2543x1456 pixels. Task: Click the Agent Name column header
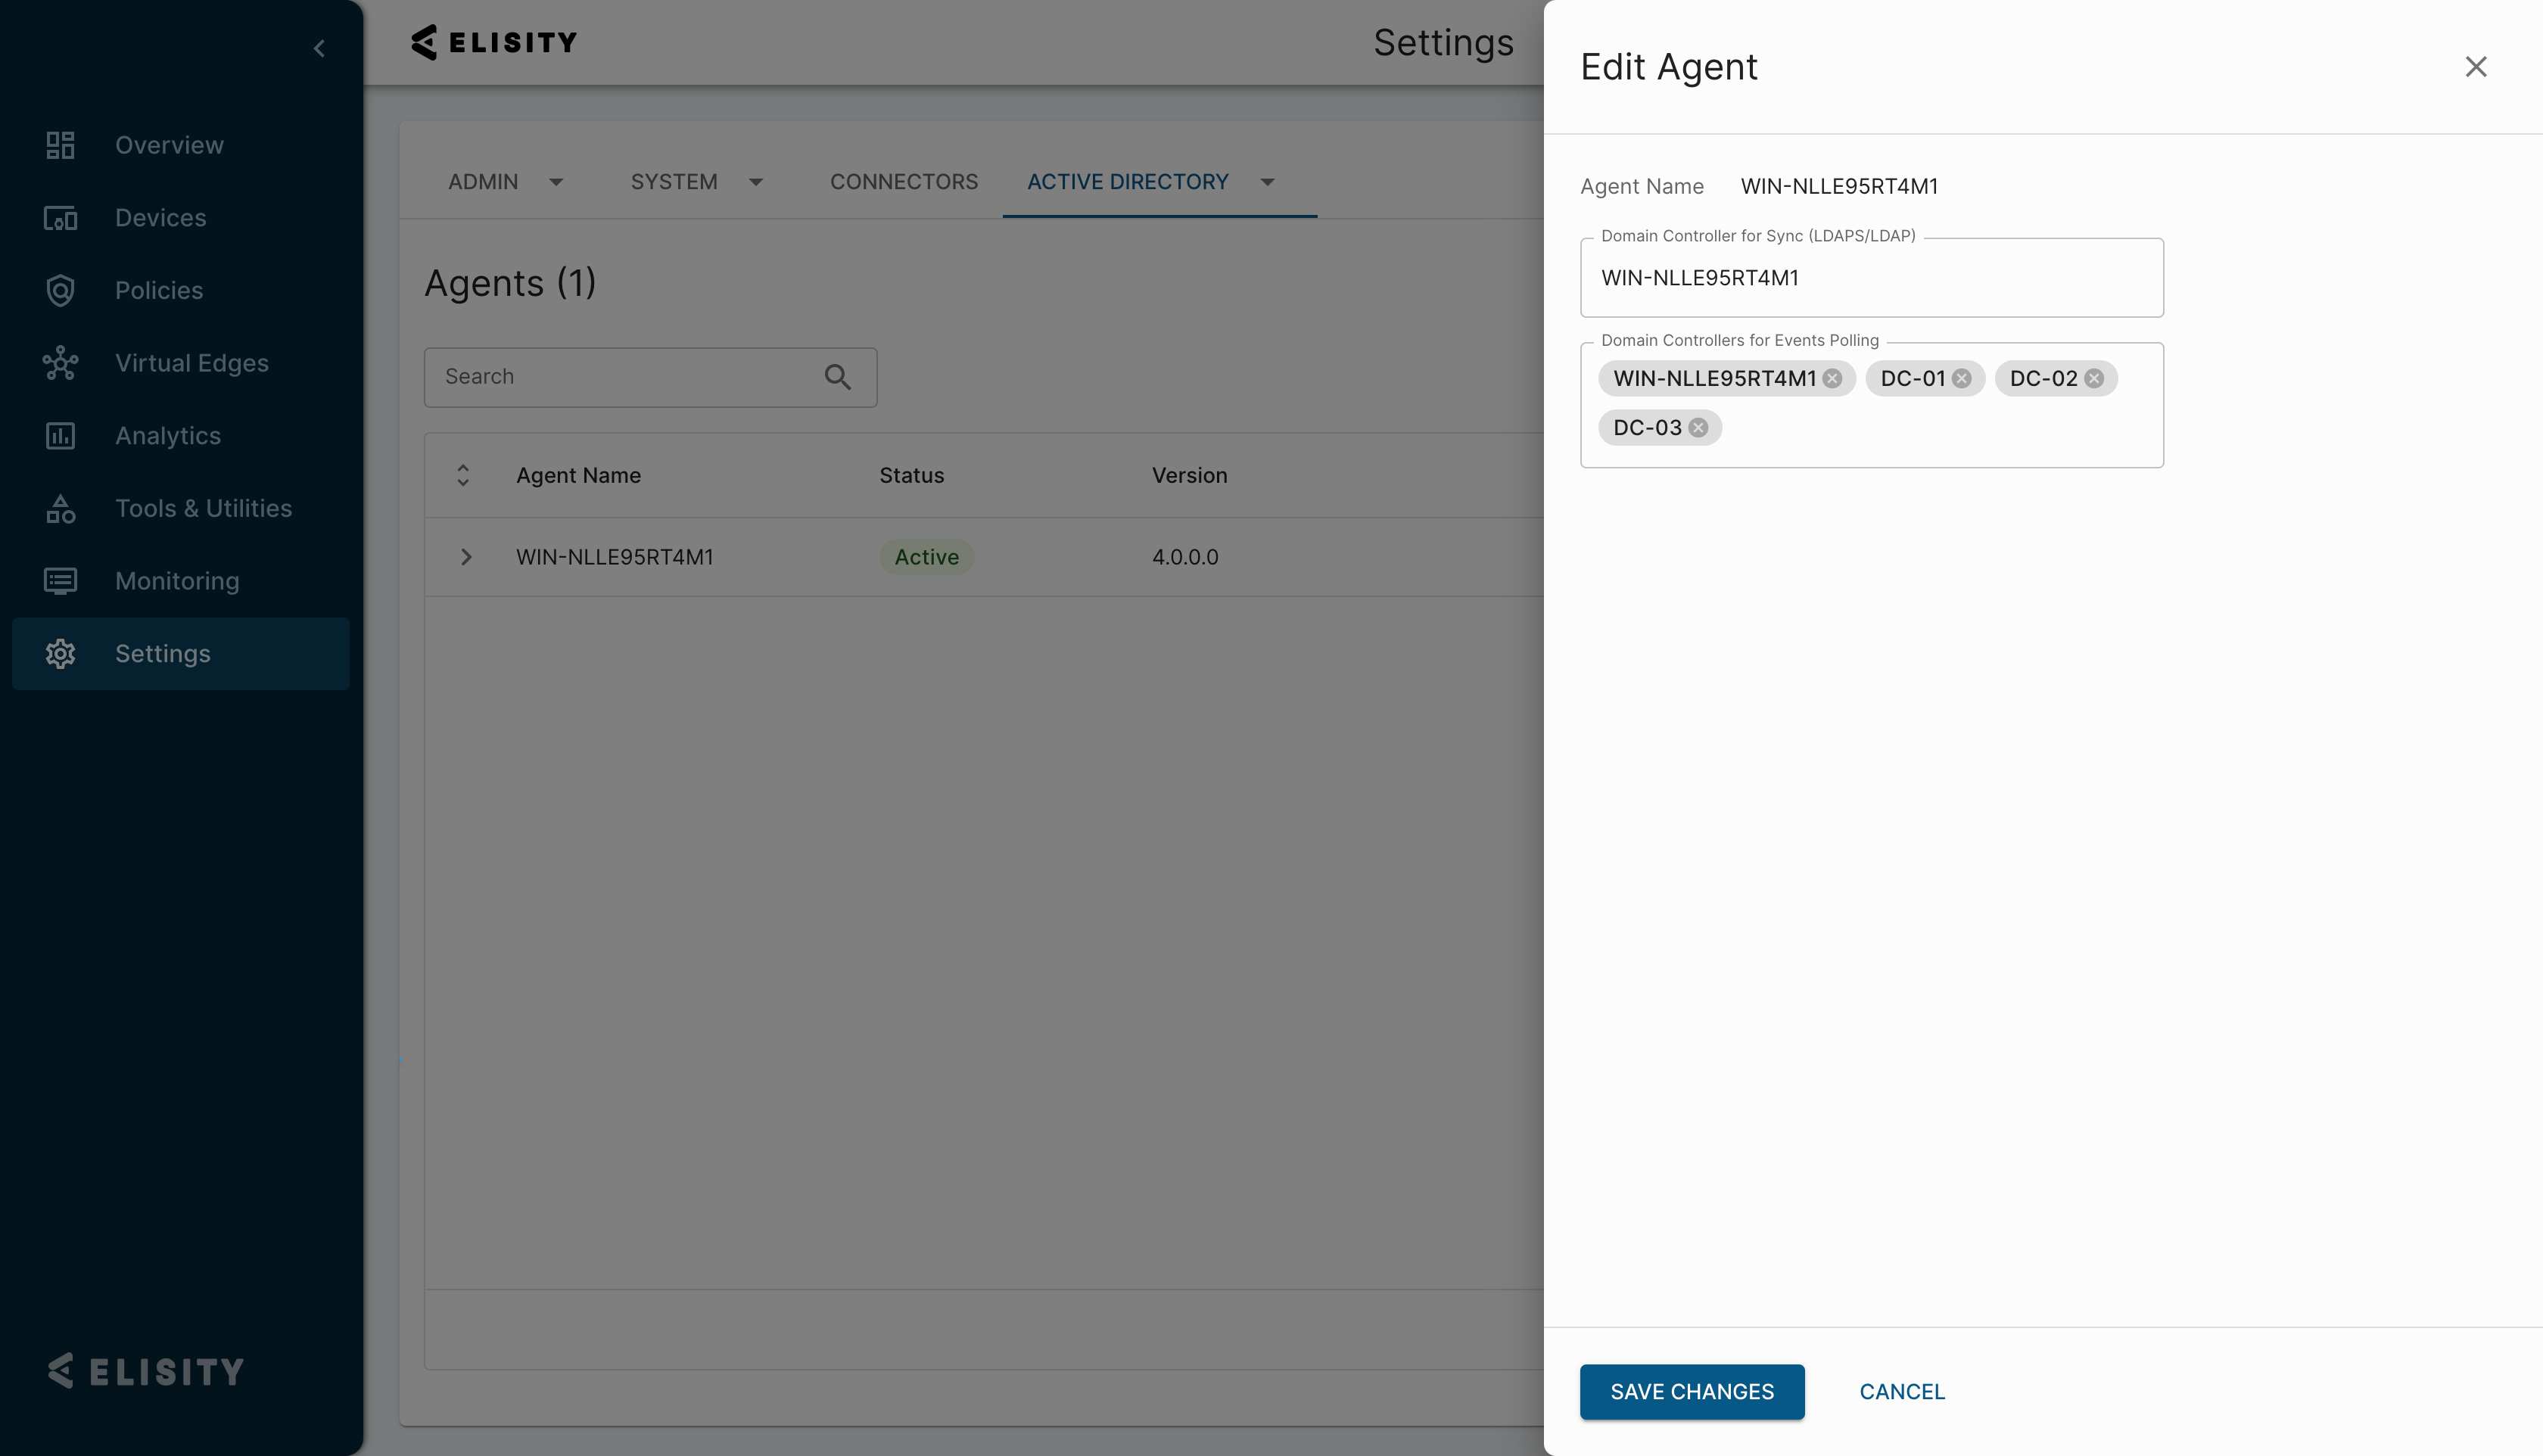pos(578,475)
